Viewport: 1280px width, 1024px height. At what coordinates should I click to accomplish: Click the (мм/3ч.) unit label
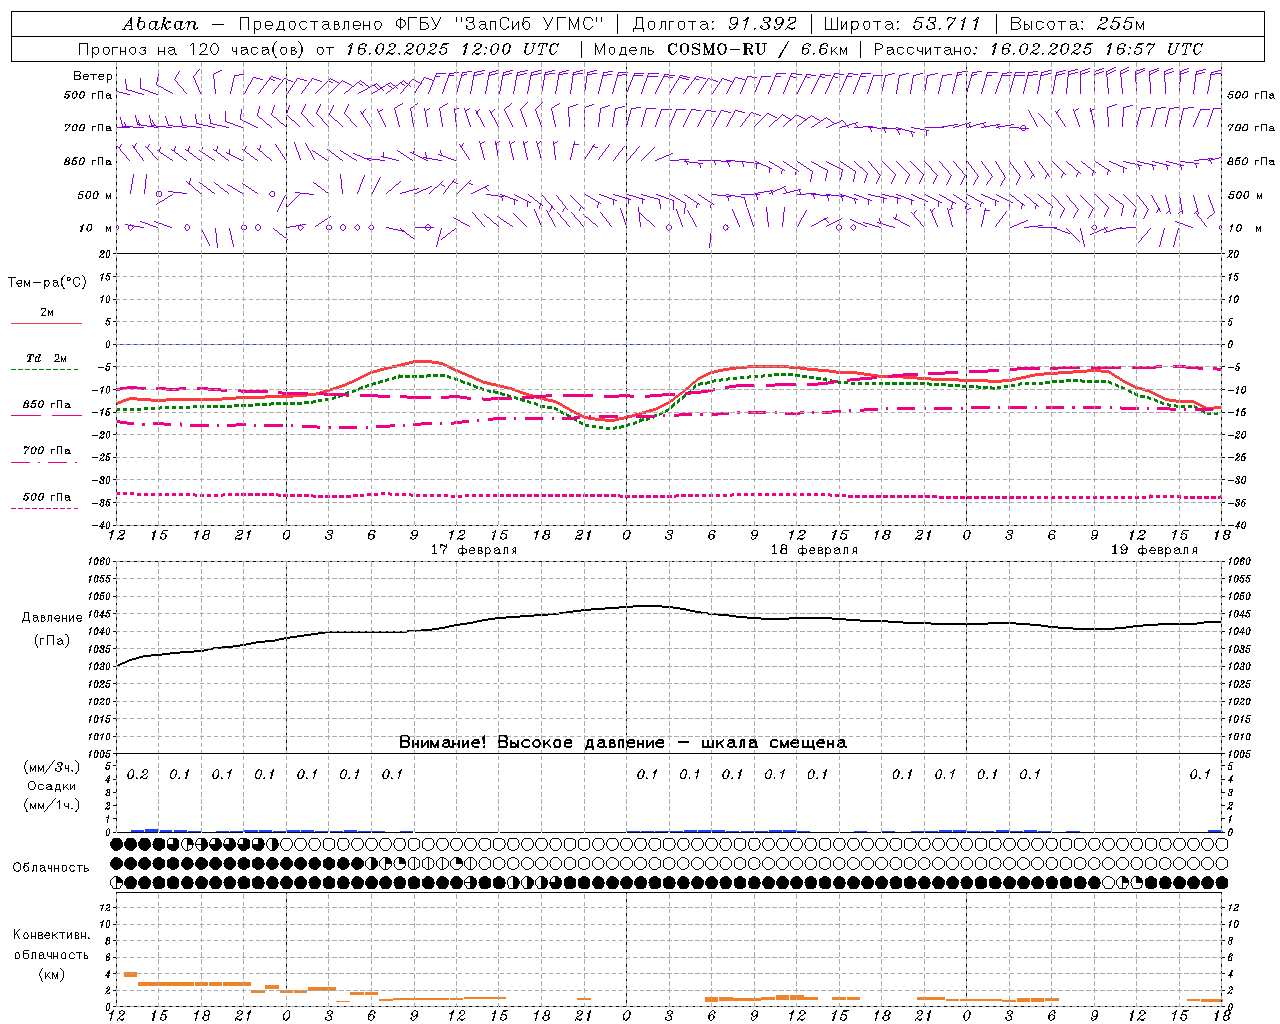pos(52,767)
